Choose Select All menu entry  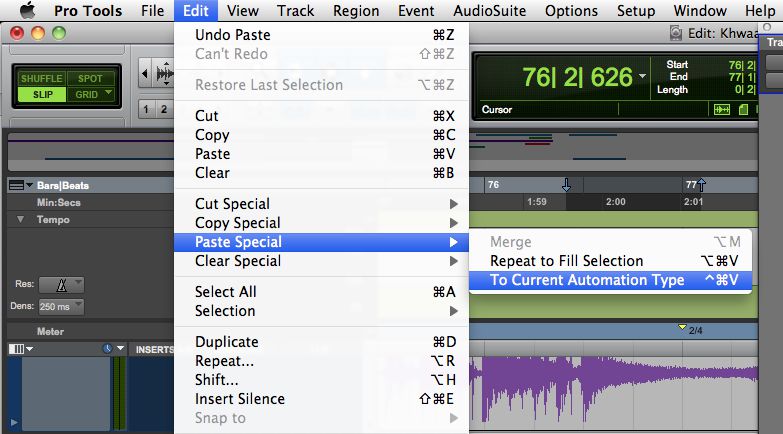click(x=322, y=291)
